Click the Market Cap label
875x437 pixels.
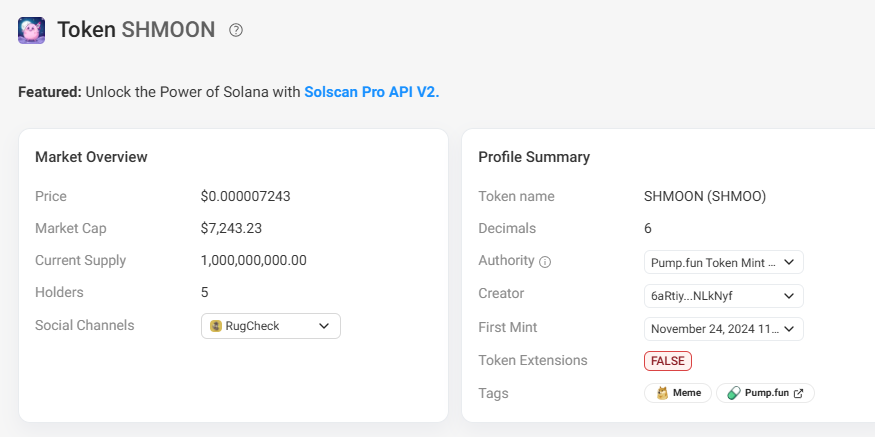coord(71,228)
